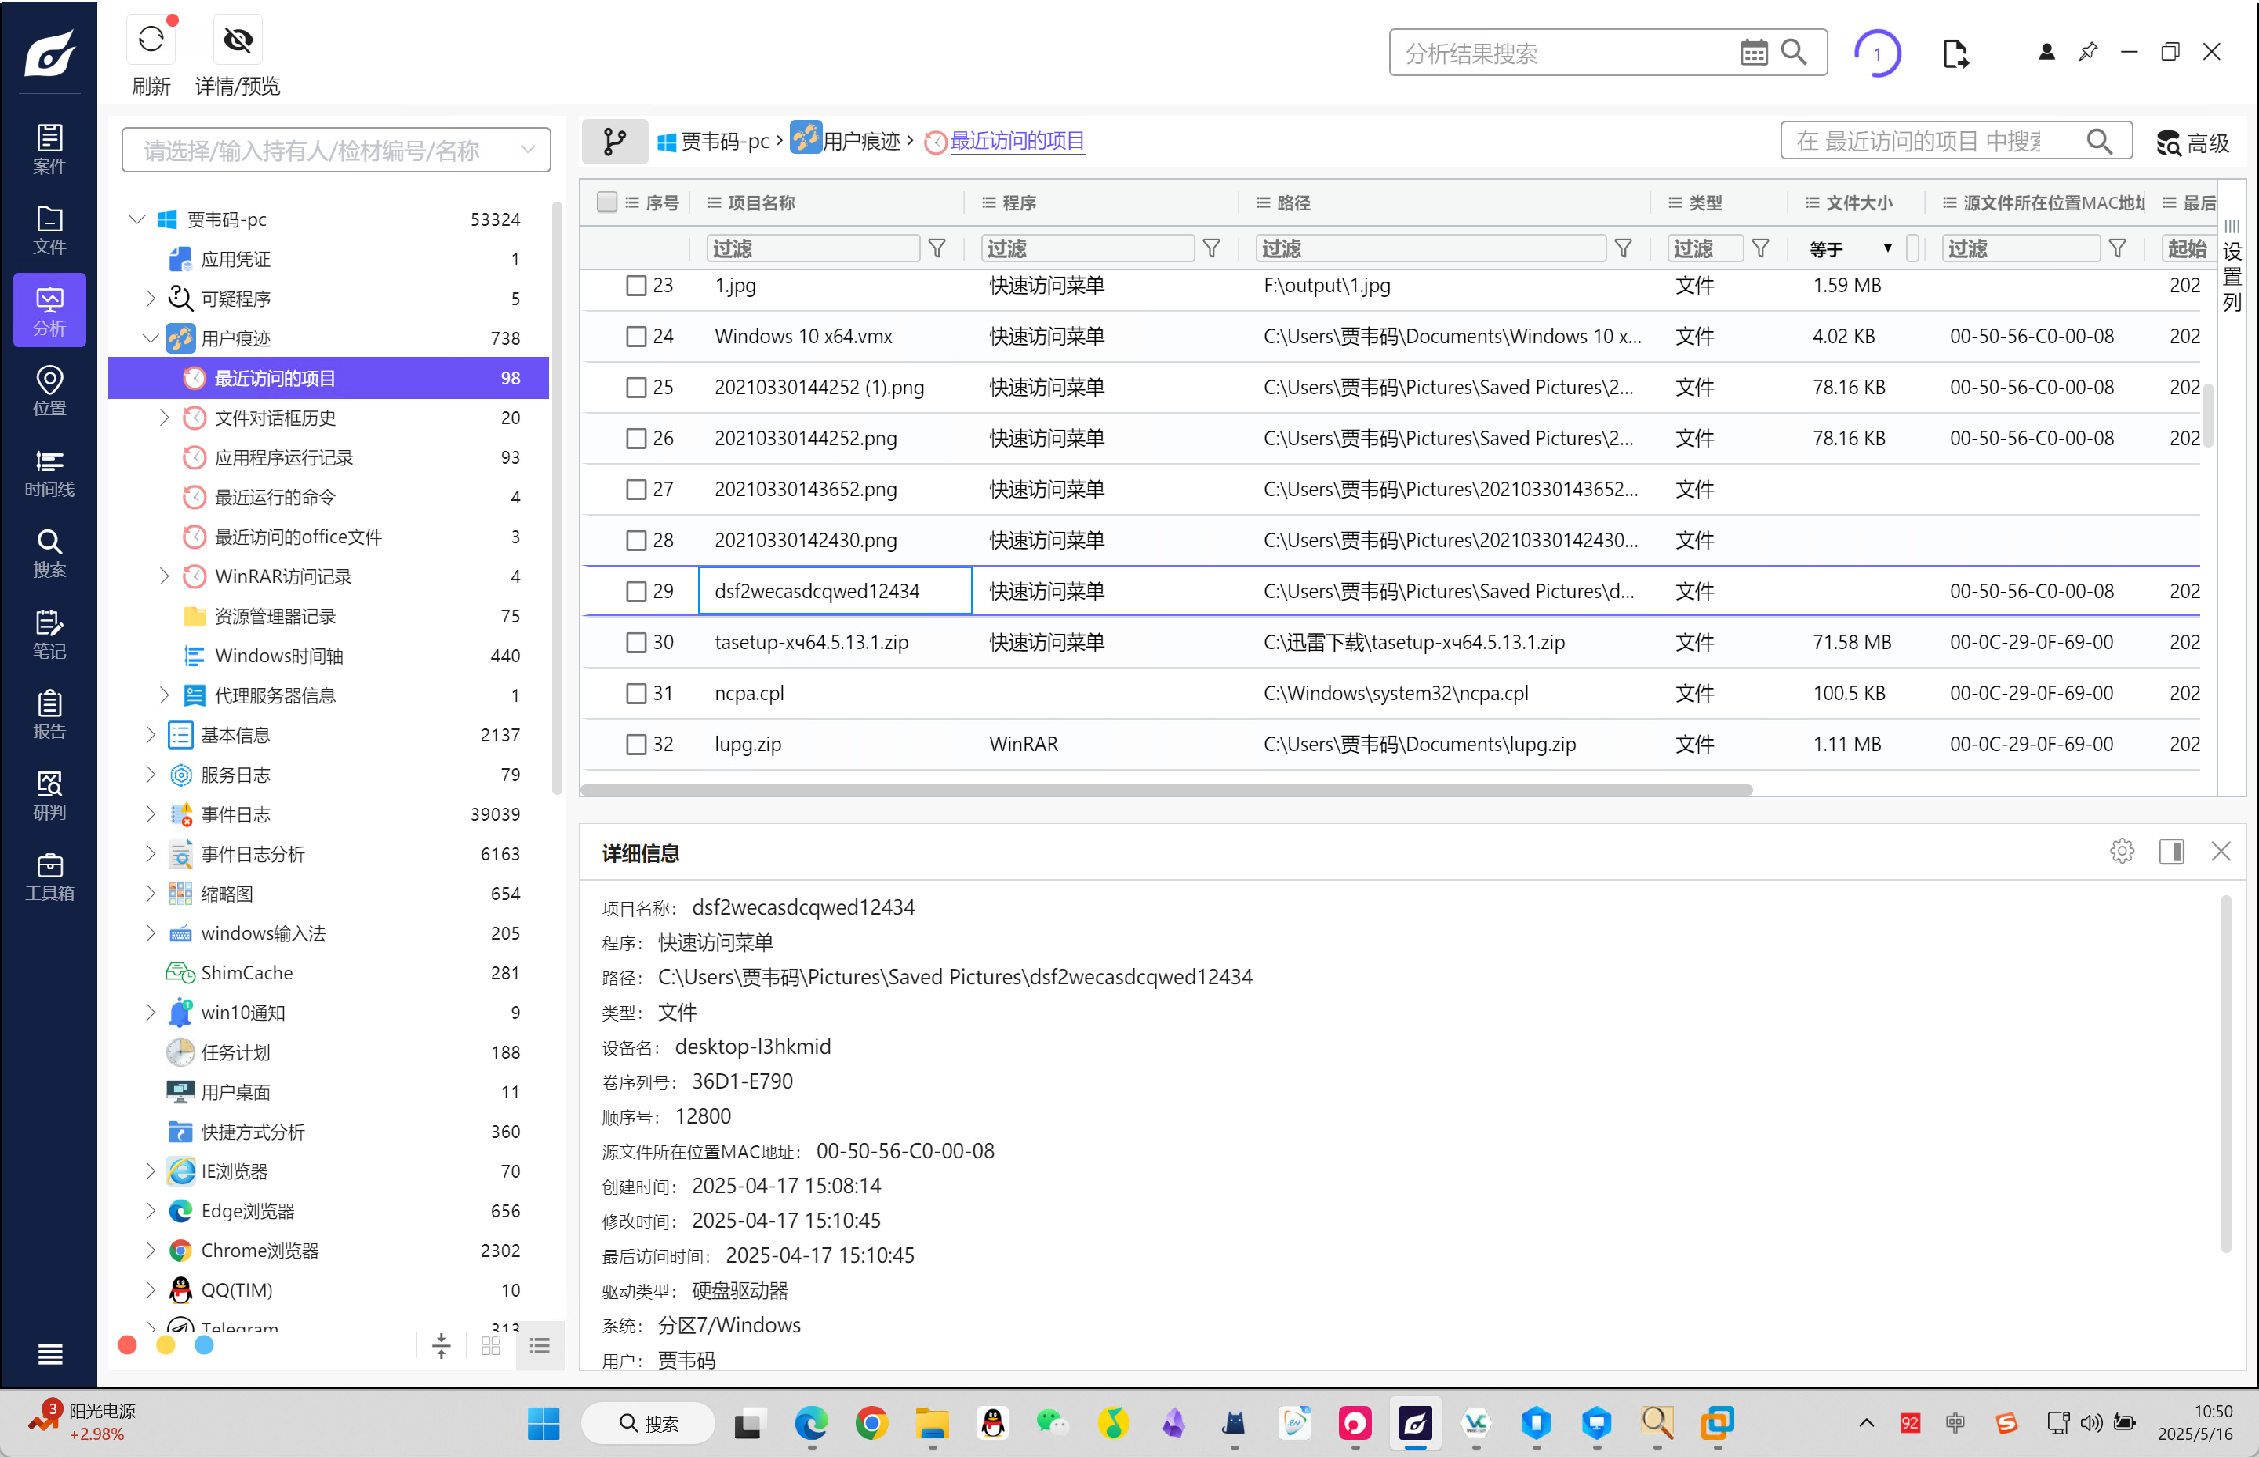Viewport: 2259px width, 1457px height.
Task: Open the 工具箱 toolbox sidebar icon
Action: point(49,877)
